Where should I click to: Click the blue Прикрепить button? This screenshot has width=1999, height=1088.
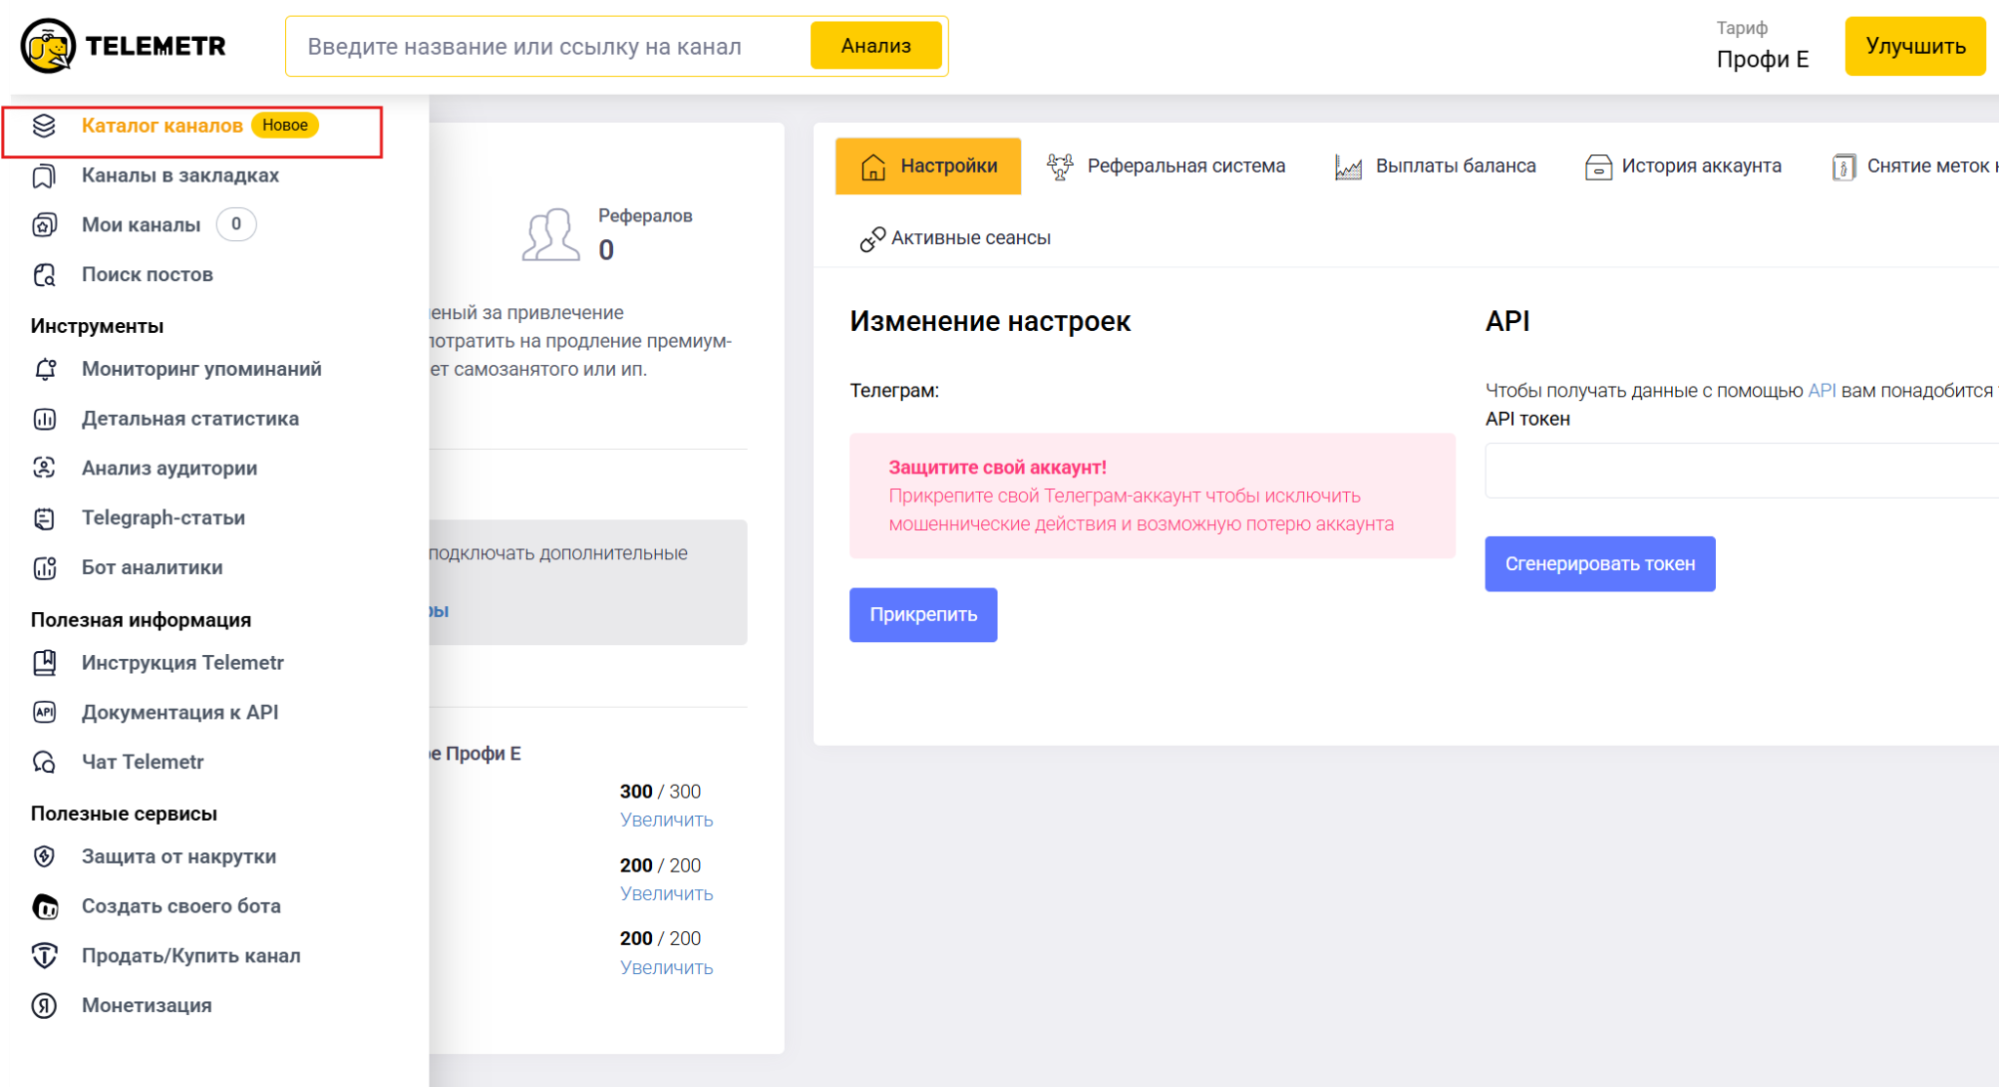coord(922,614)
